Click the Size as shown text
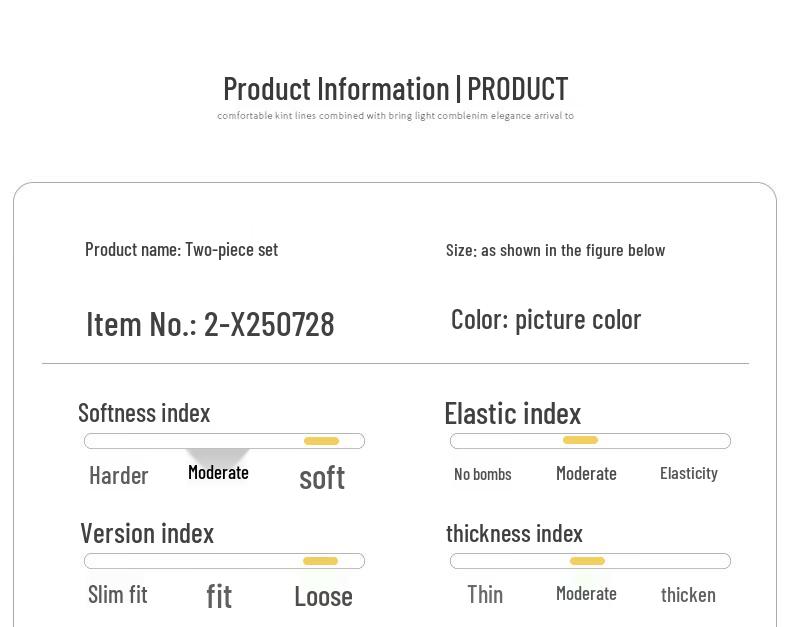Image resolution: width=790 pixels, height=627 pixels. [x=555, y=250]
